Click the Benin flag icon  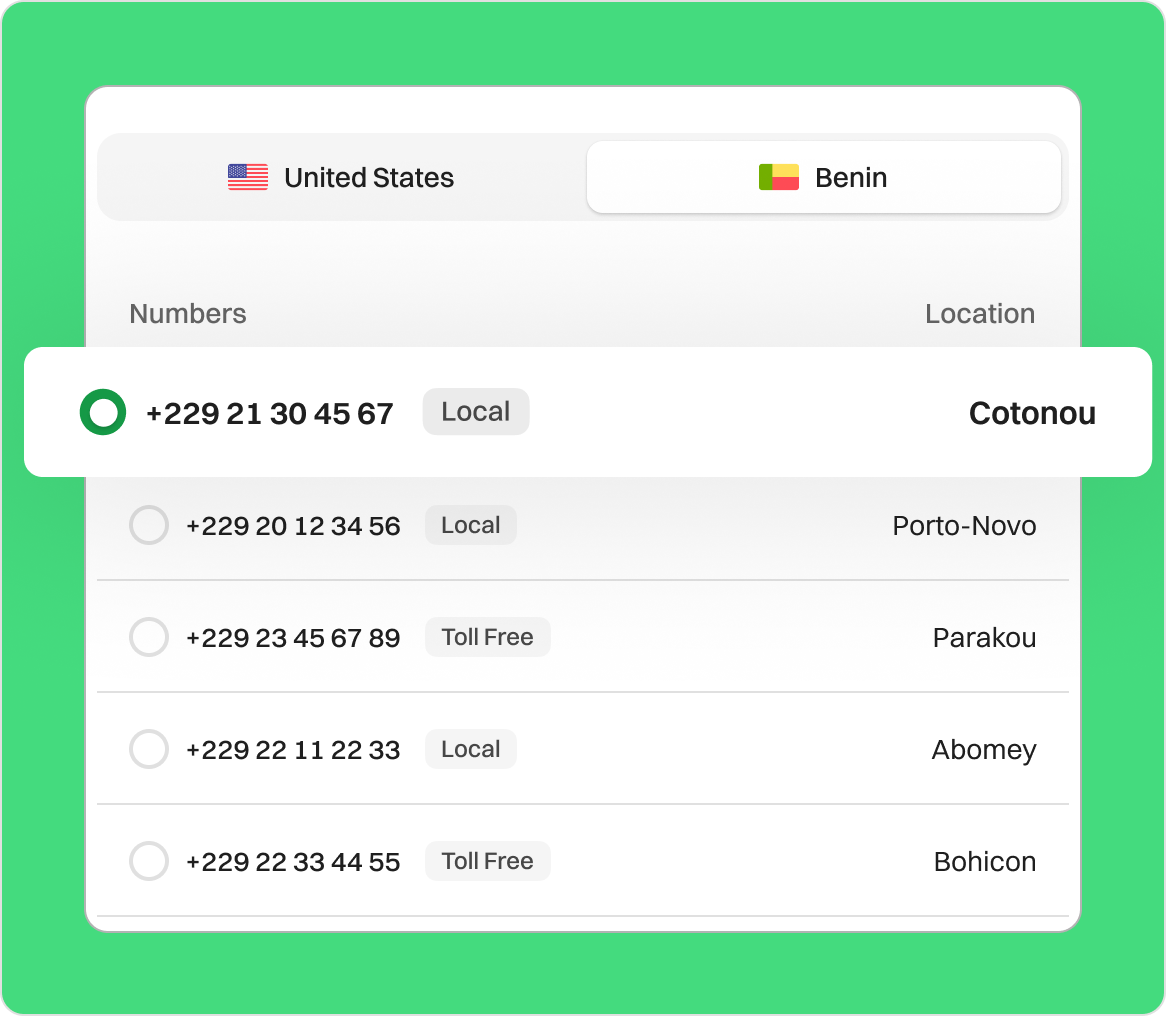point(778,178)
